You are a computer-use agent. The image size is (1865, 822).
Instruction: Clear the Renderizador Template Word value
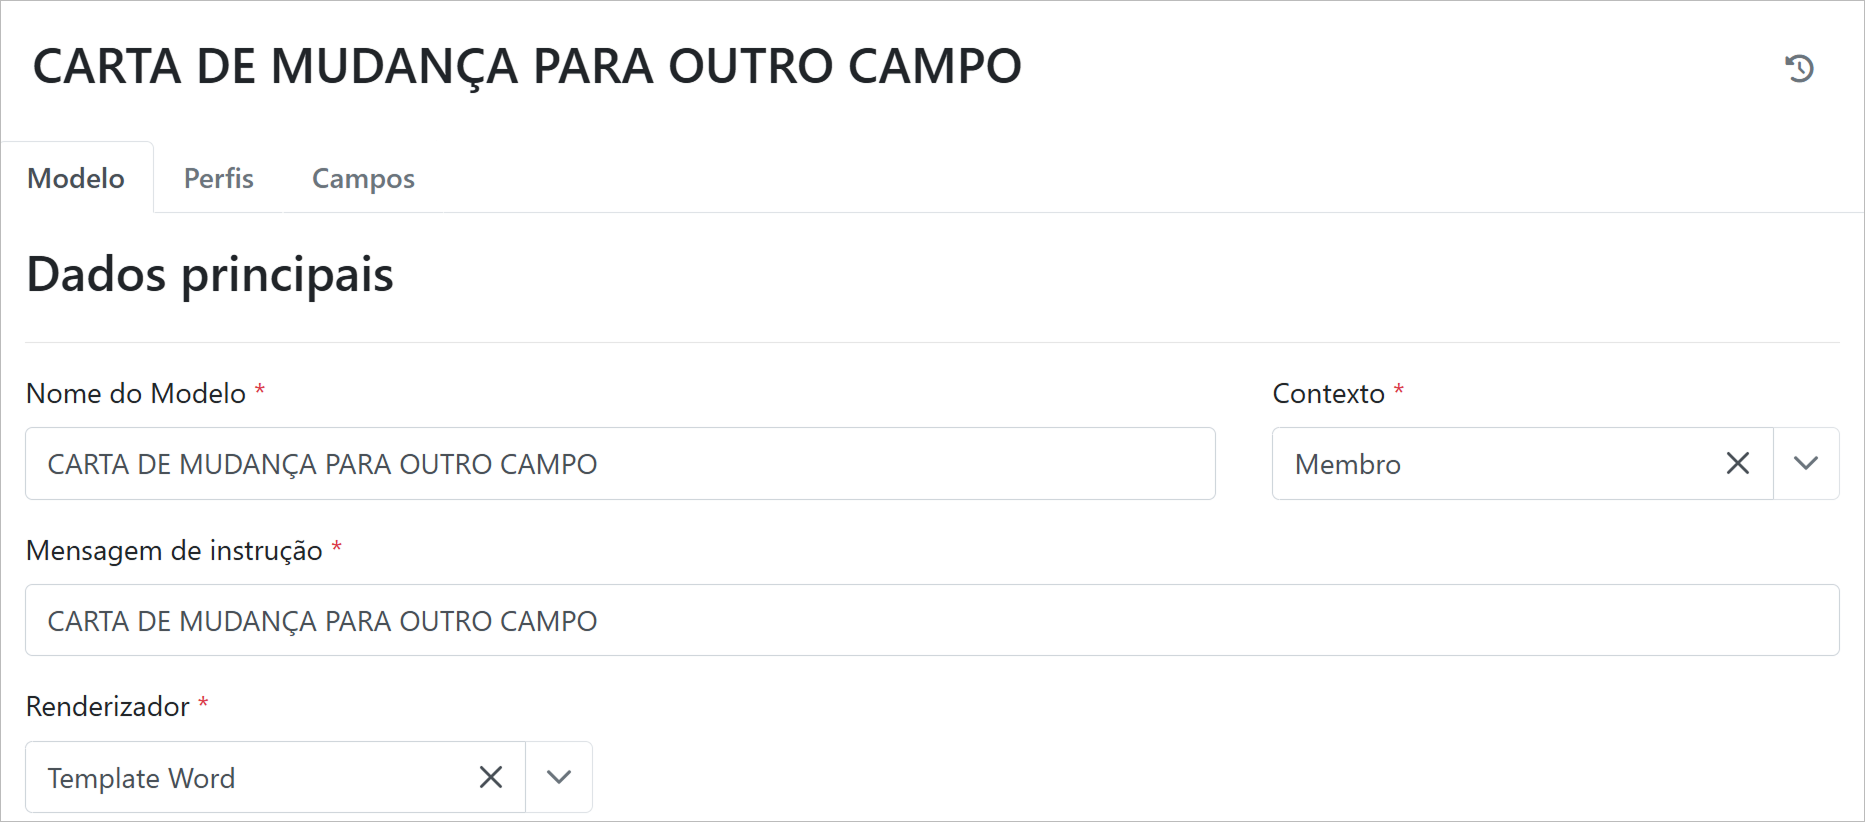(490, 777)
